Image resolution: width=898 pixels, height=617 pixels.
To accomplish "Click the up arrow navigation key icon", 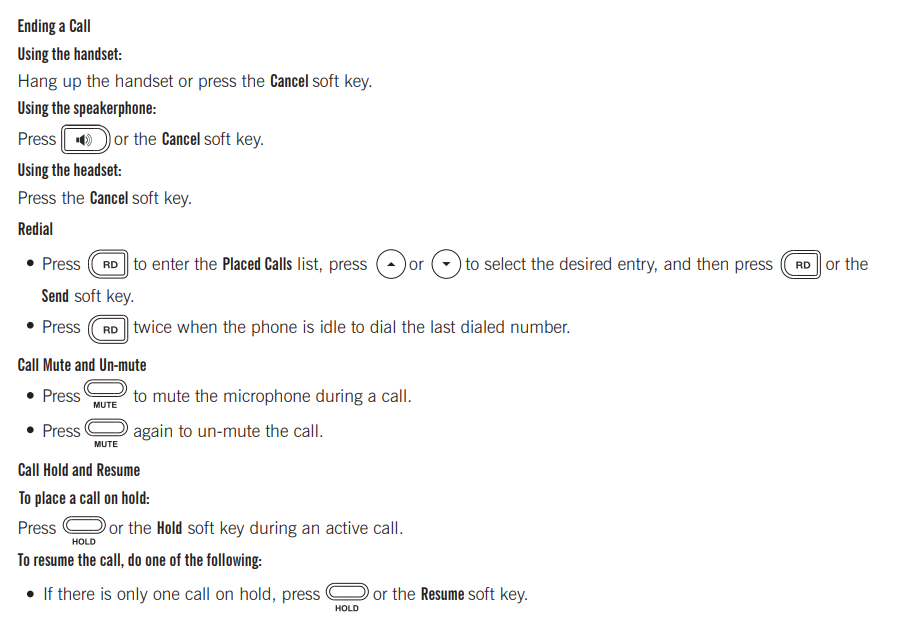I will click(391, 264).
